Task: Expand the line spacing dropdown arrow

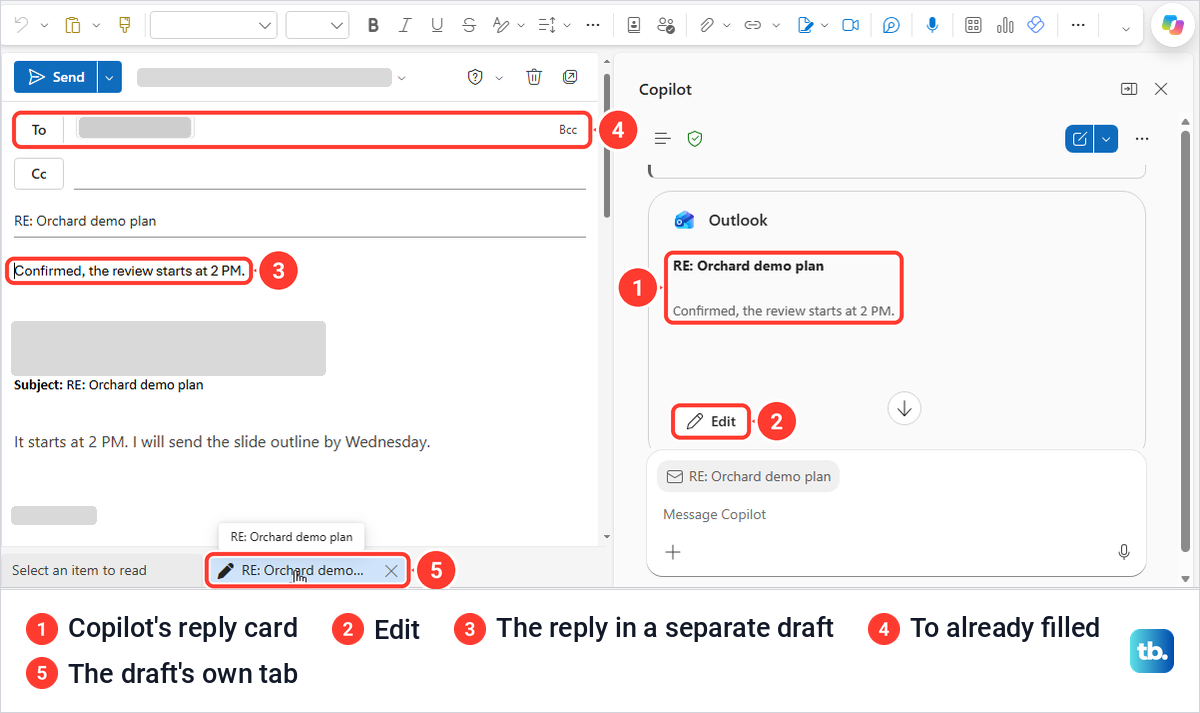Action: [x=567, y=25]
